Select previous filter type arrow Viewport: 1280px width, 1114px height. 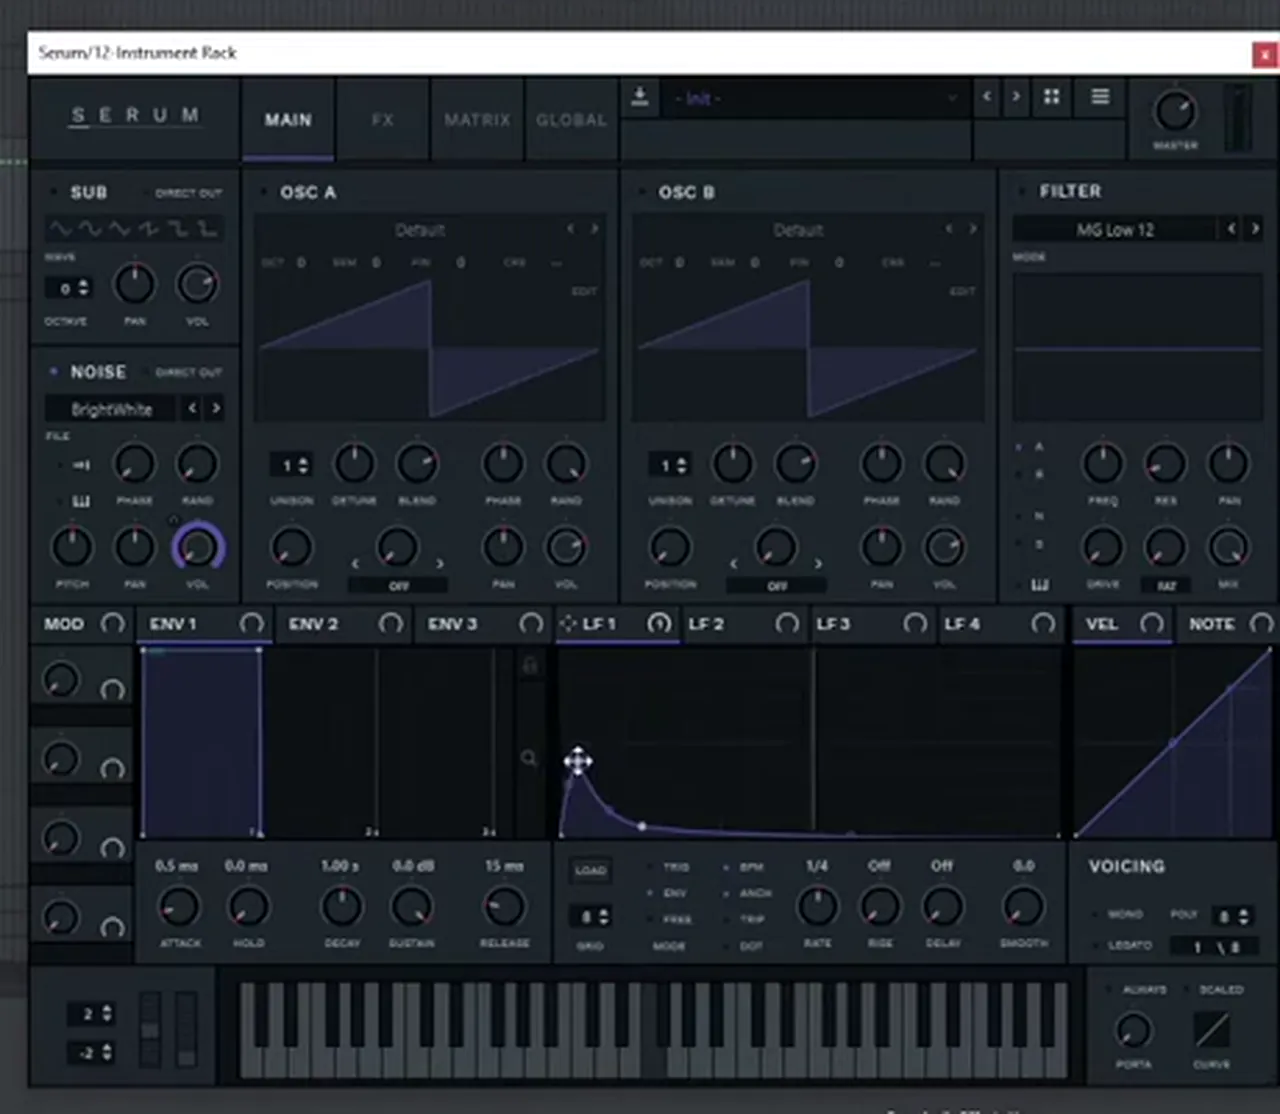[x=1231, y=229]
